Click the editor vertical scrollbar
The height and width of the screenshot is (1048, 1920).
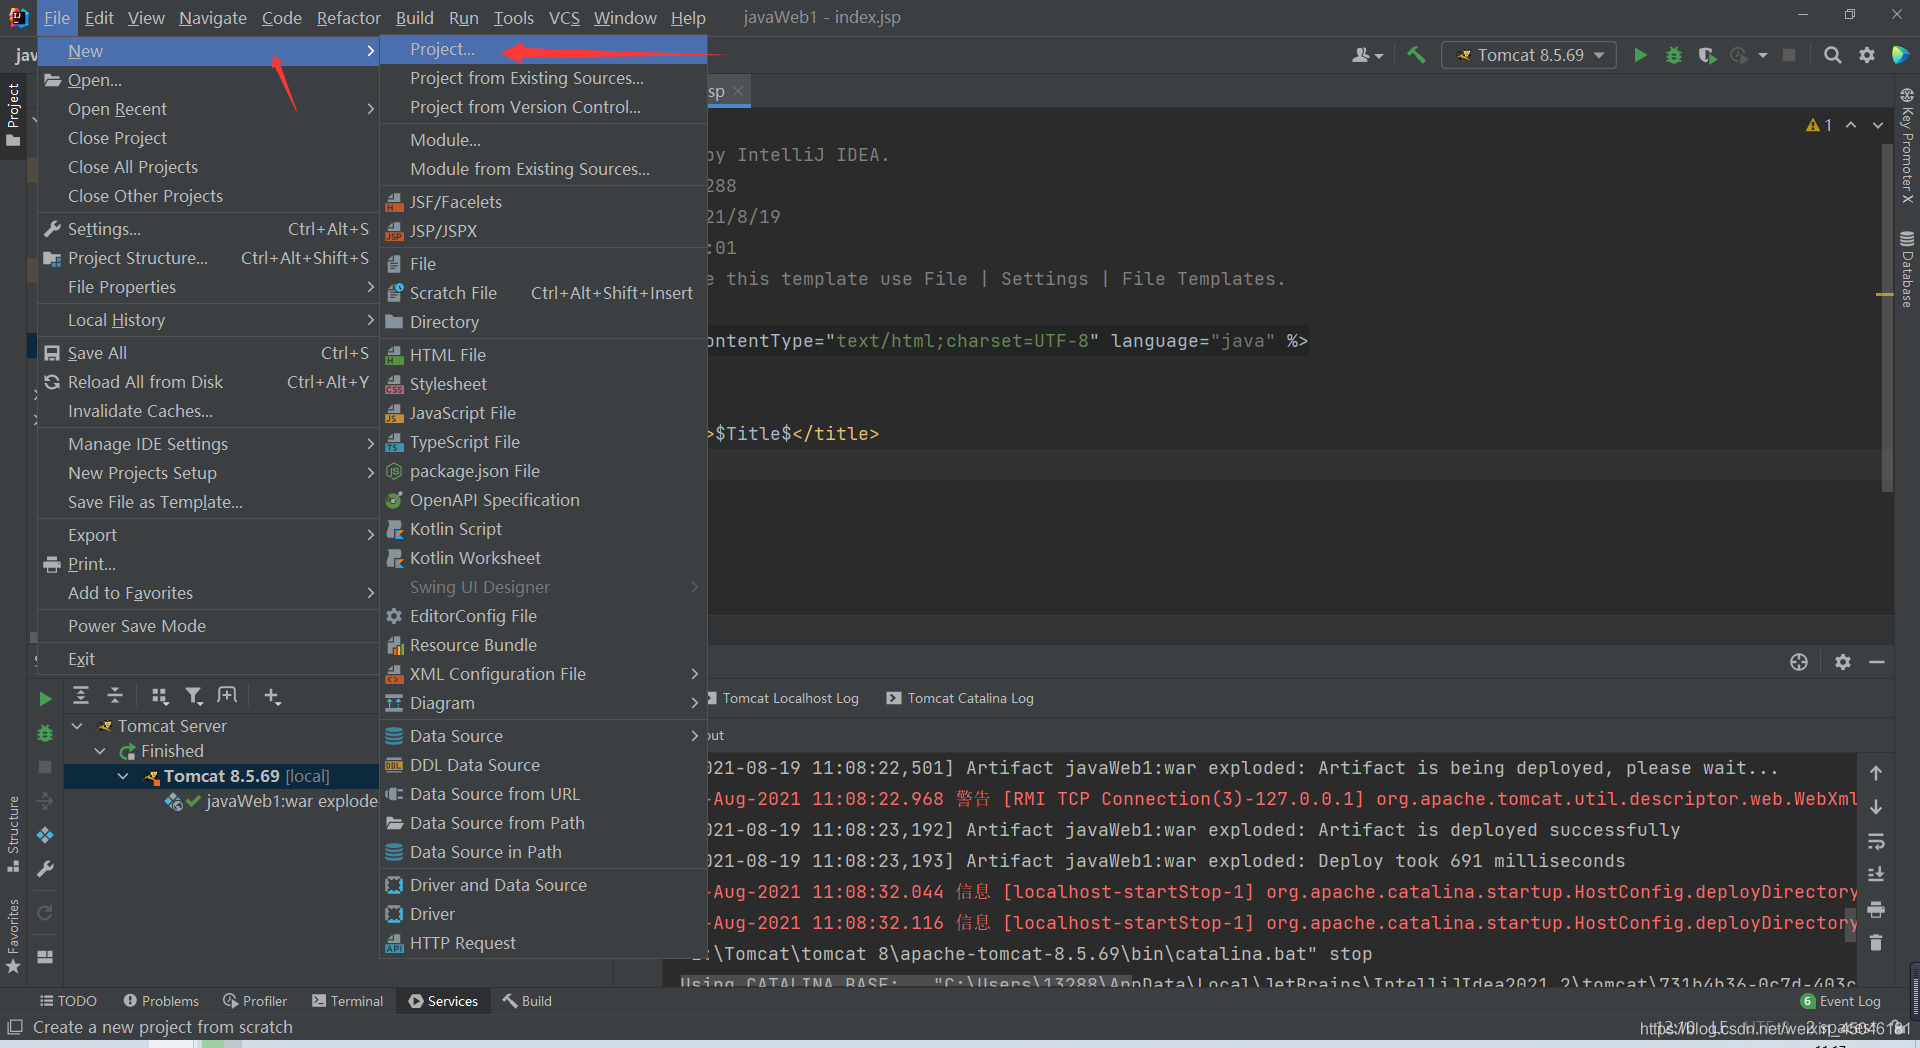tap(1886, 316)
